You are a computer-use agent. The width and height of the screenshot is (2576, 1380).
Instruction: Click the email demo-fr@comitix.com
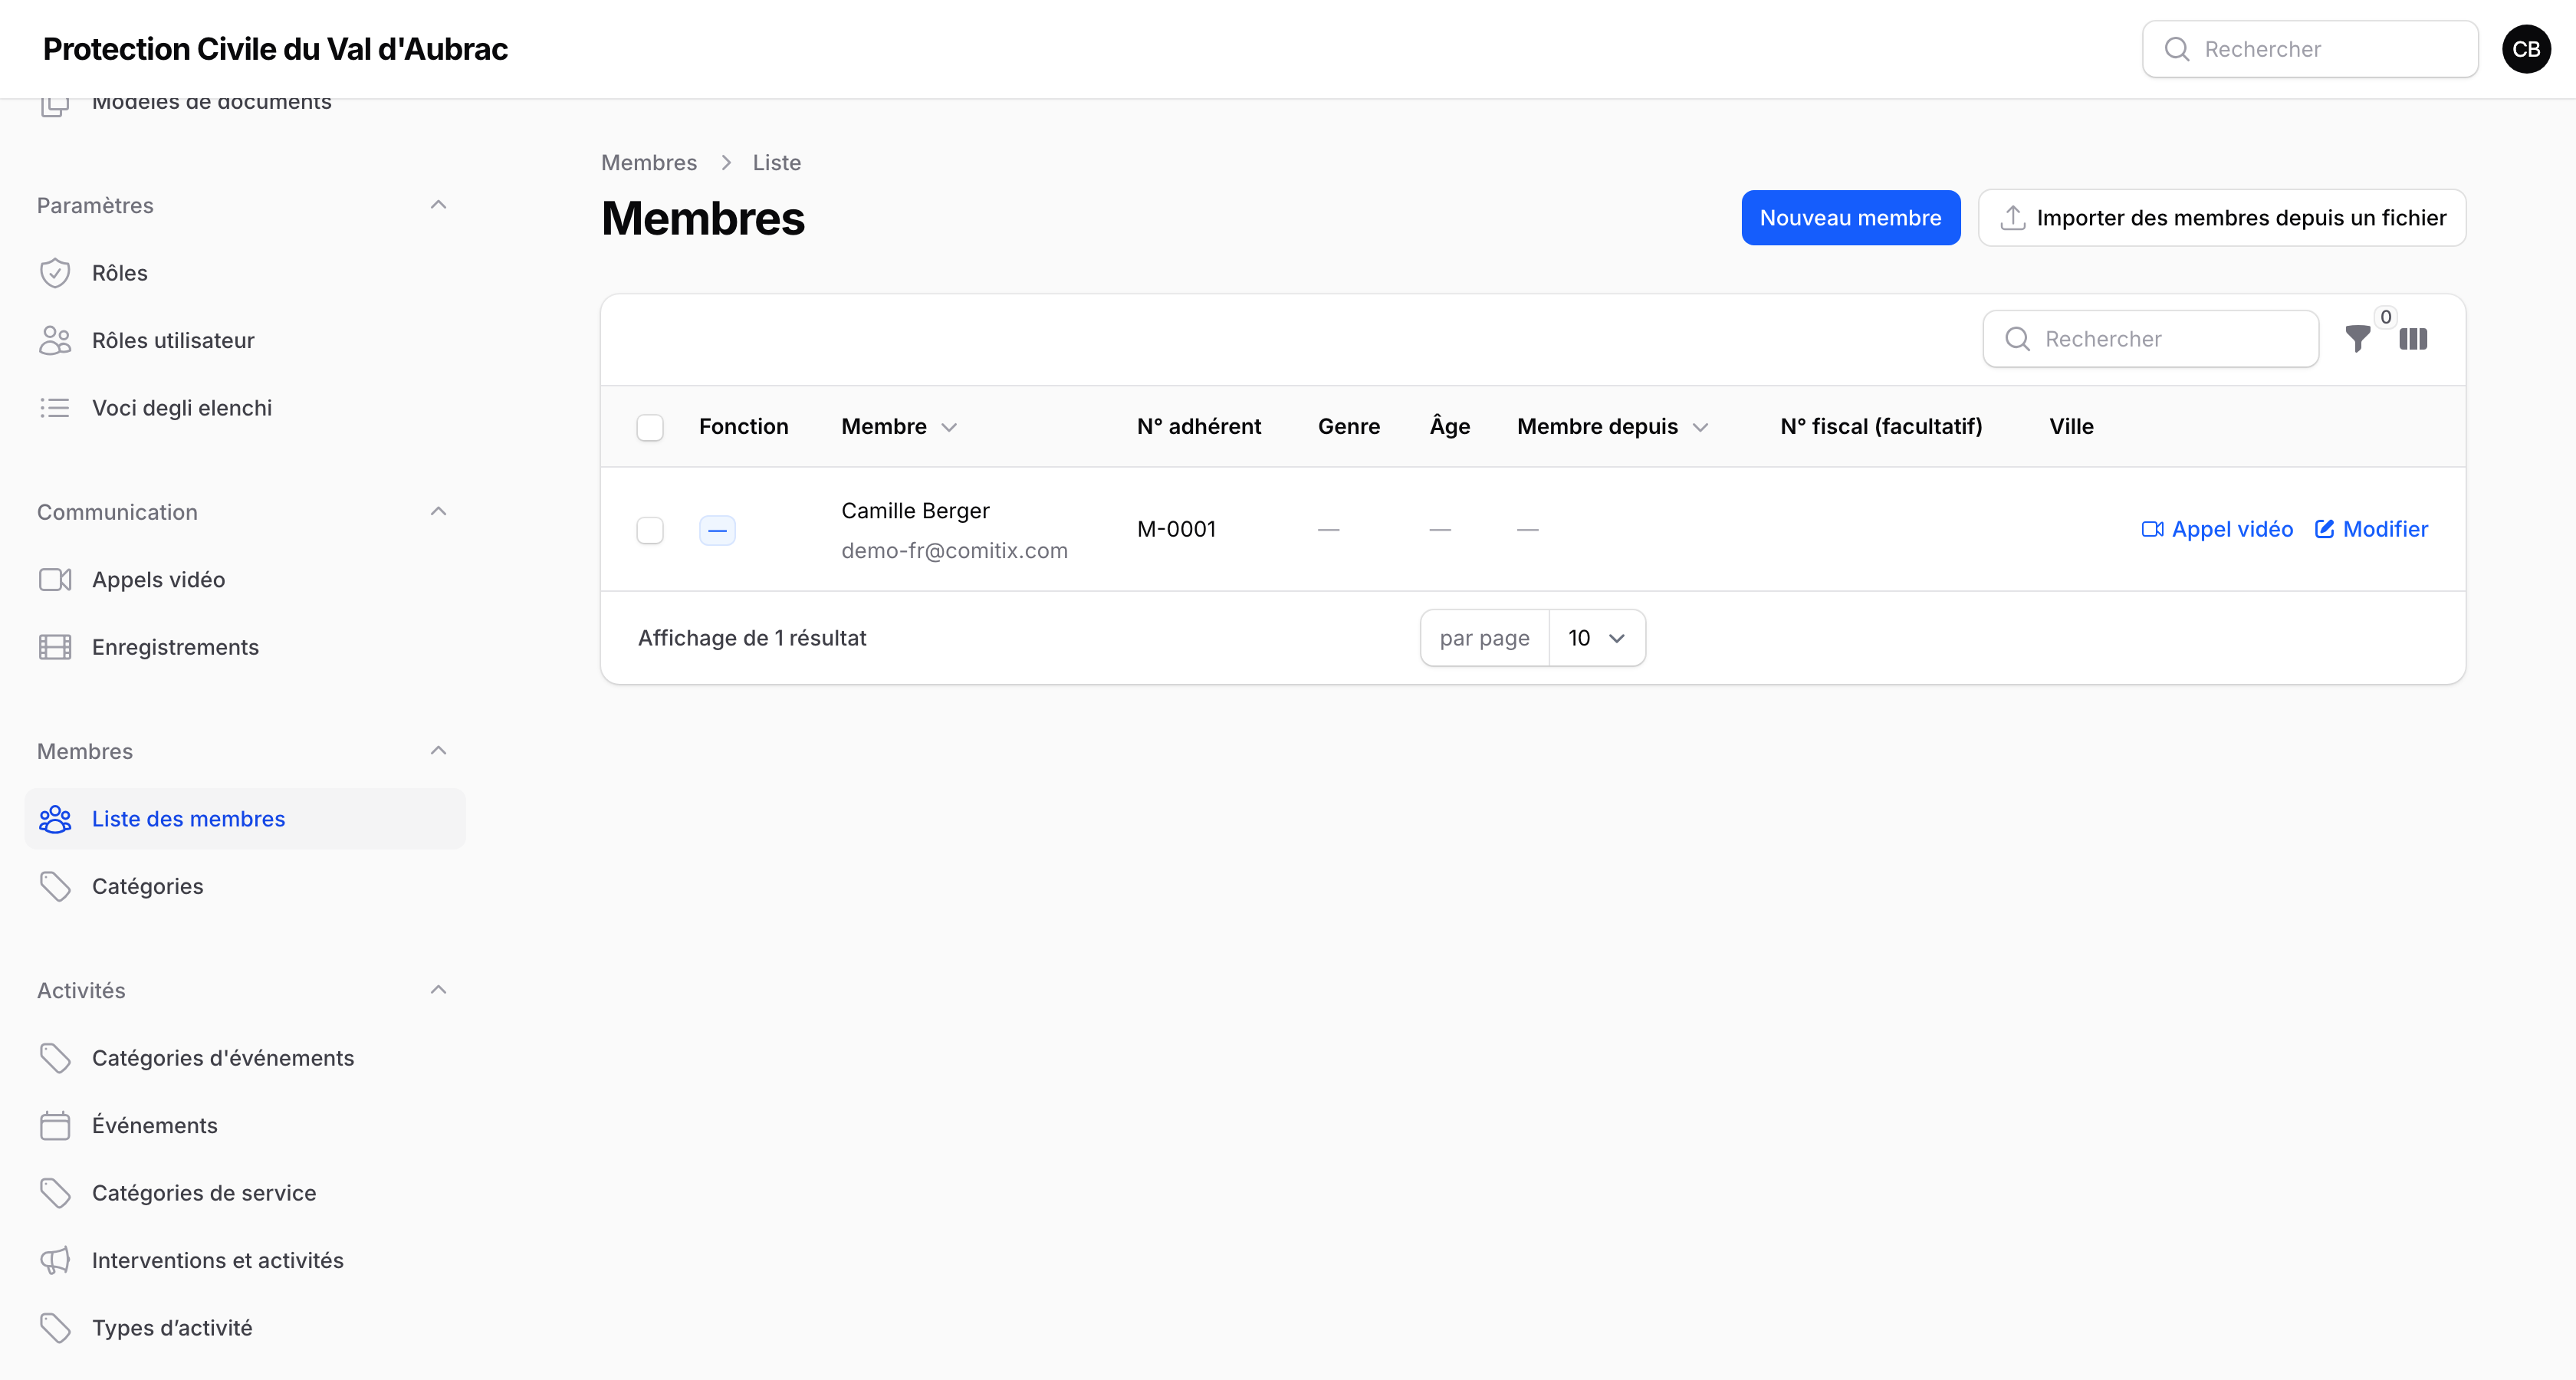[x=954, y=551]
